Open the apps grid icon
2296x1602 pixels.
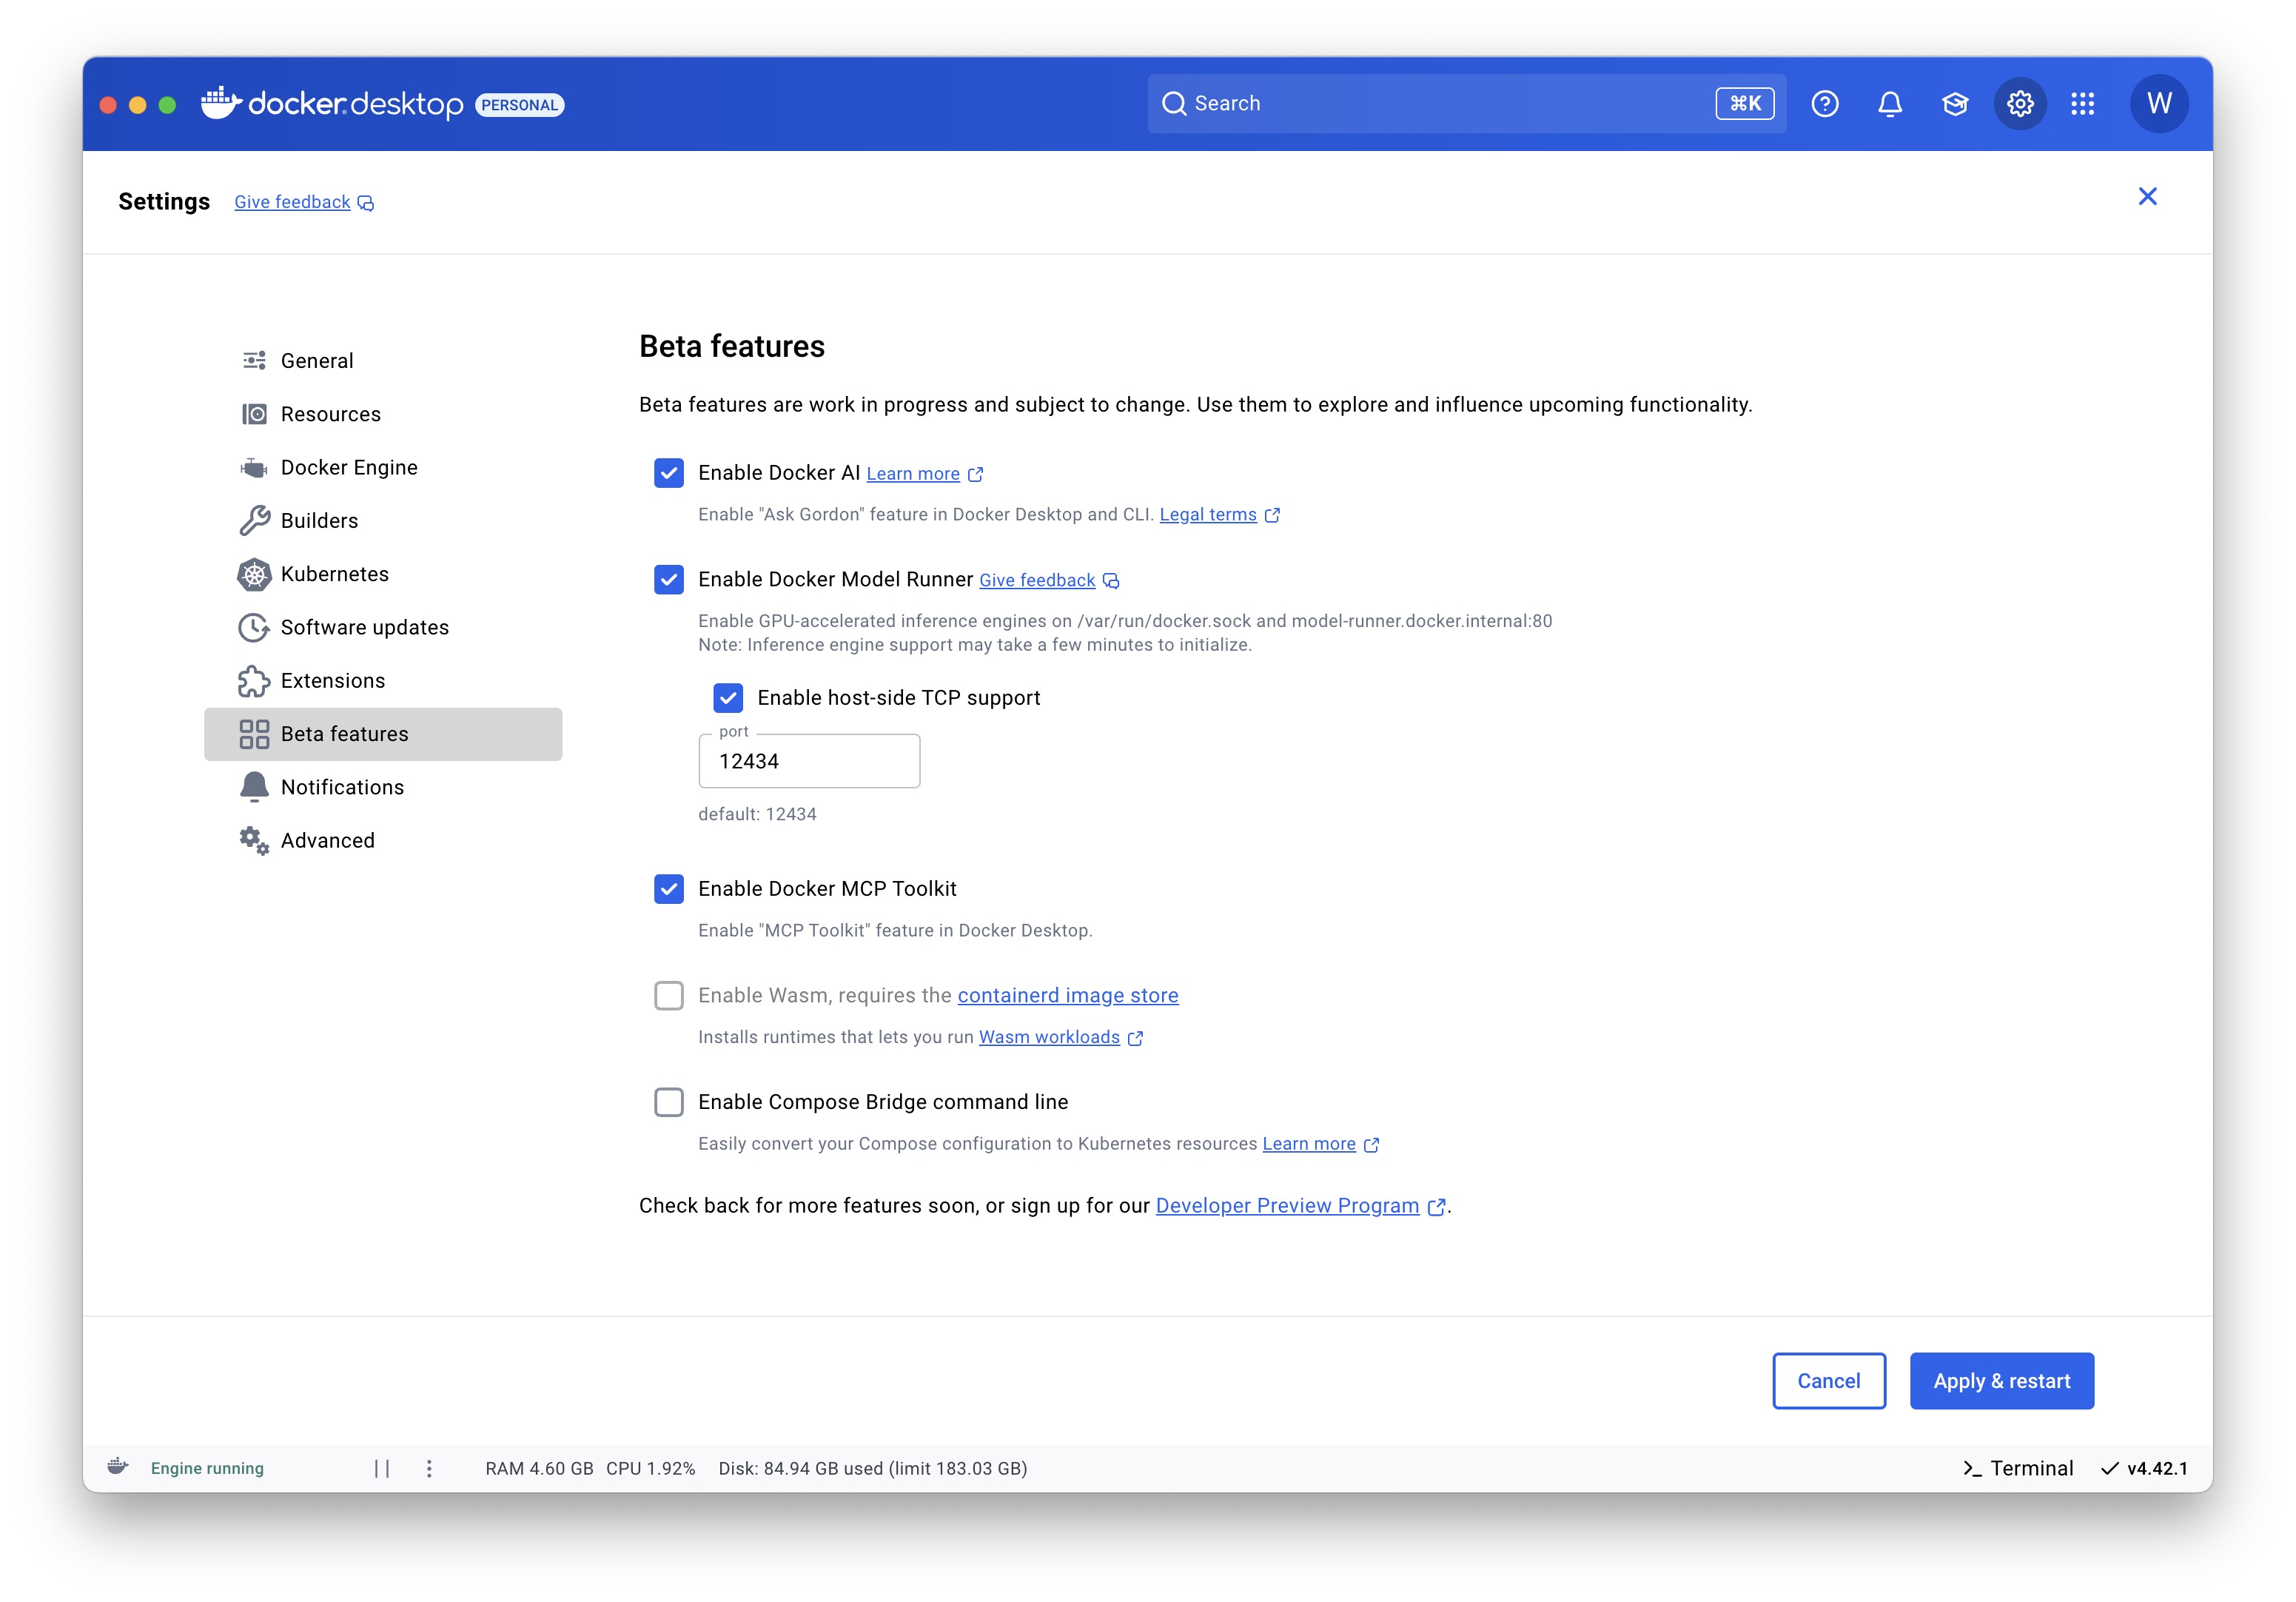(2082, 104)
